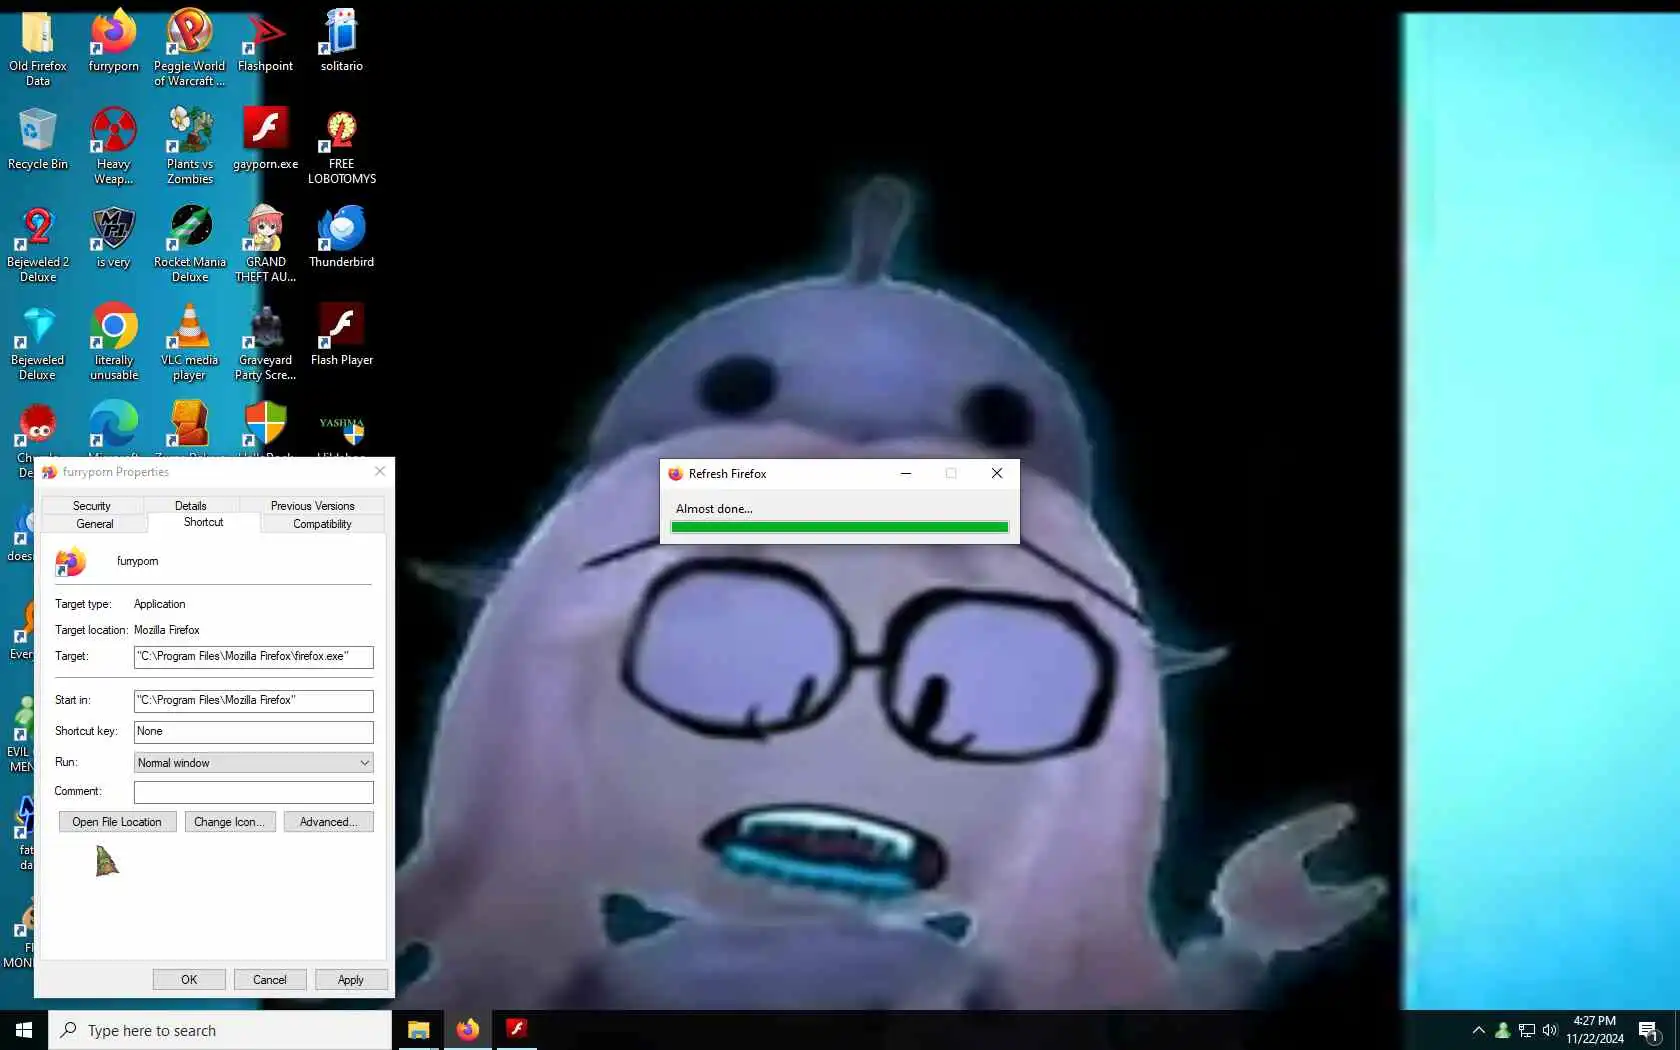This screenshot has width=1680, height=1050.
Task: Select the Chrome icon labeled literally unusable
Action: click(x=114, y=326)
